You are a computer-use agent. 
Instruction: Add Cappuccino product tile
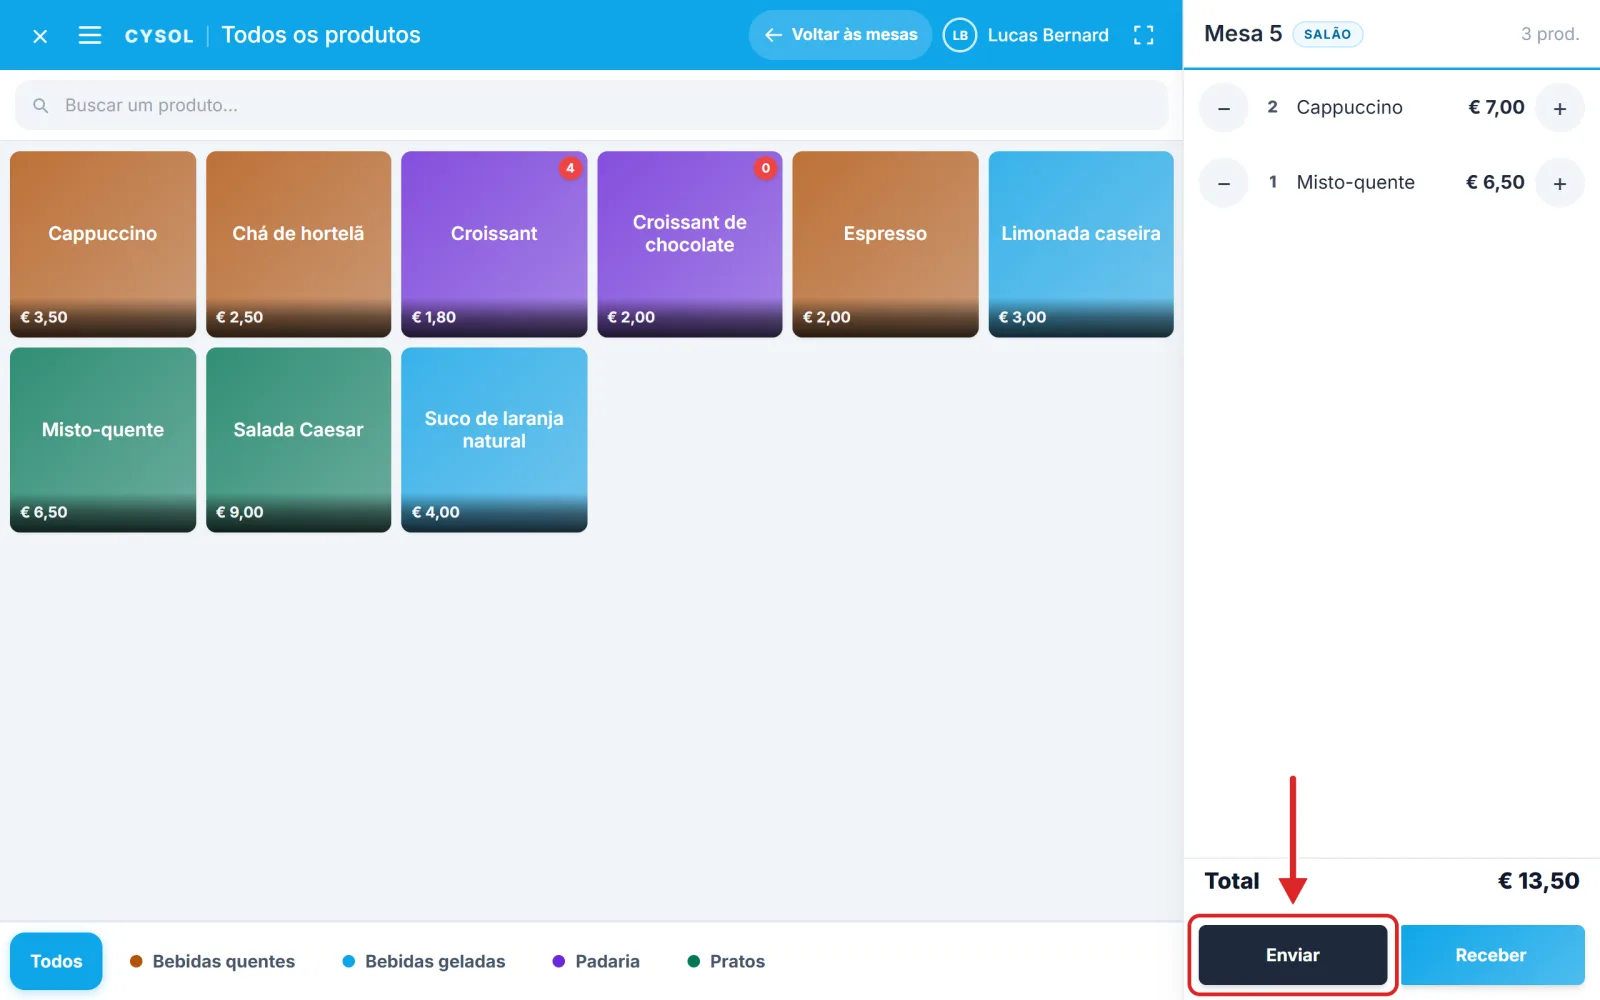coord(103,244)
